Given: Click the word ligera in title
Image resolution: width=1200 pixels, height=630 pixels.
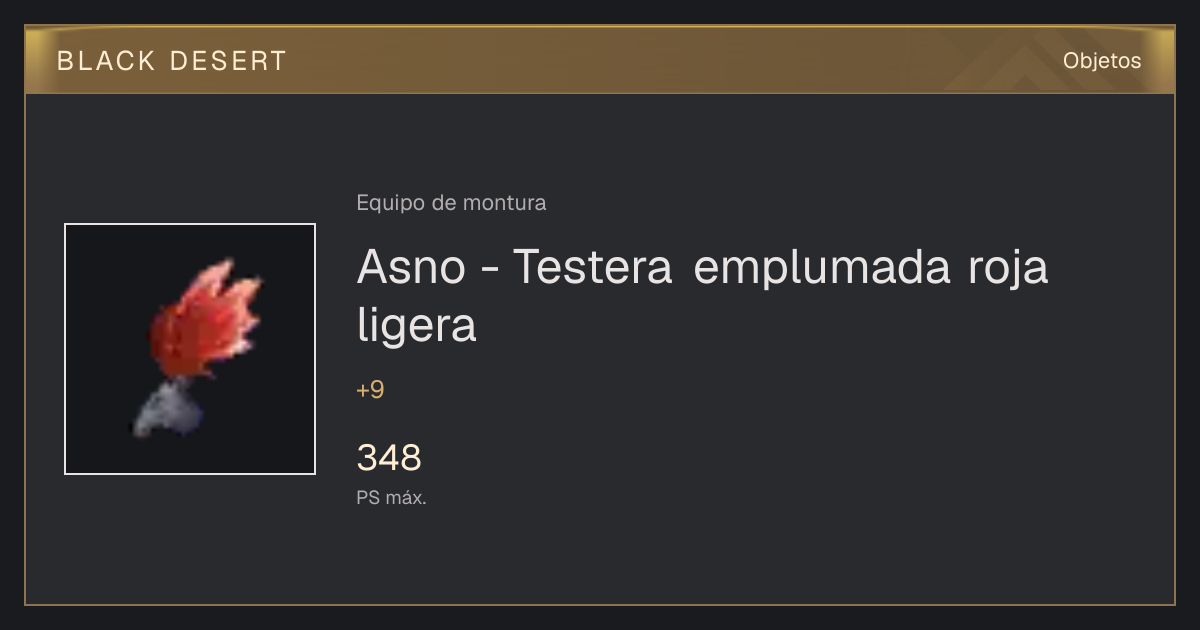Looking at the screenshot, I should coord(416,328).
